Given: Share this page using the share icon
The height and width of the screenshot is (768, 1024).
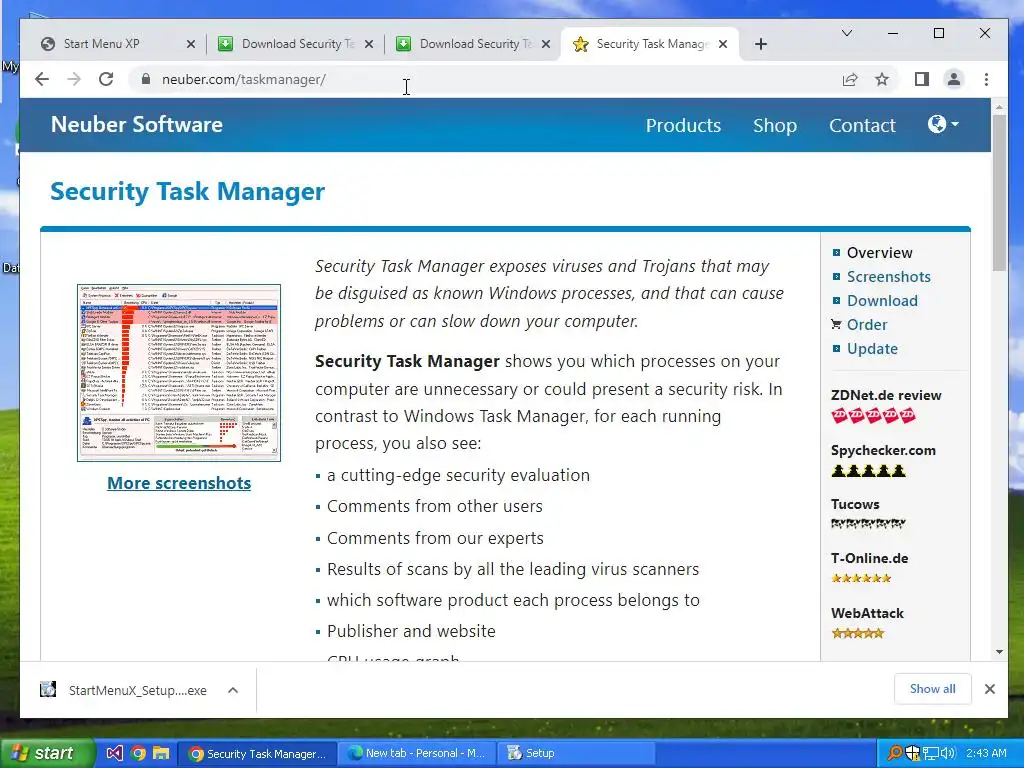Looking at the screenshot, I should tap(850, 80).
